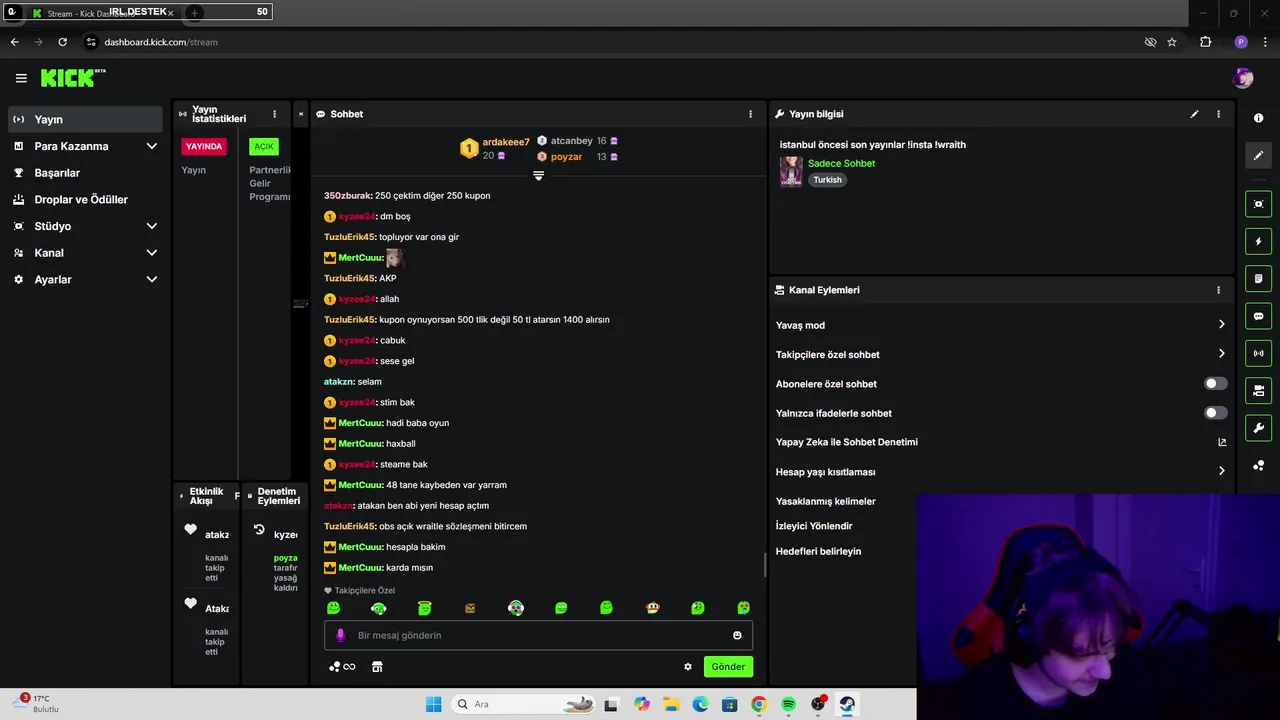The width and height of the screenshot is (1280, 720).
Task: Open the Windows Start menu
Action: tap(433, 704)
